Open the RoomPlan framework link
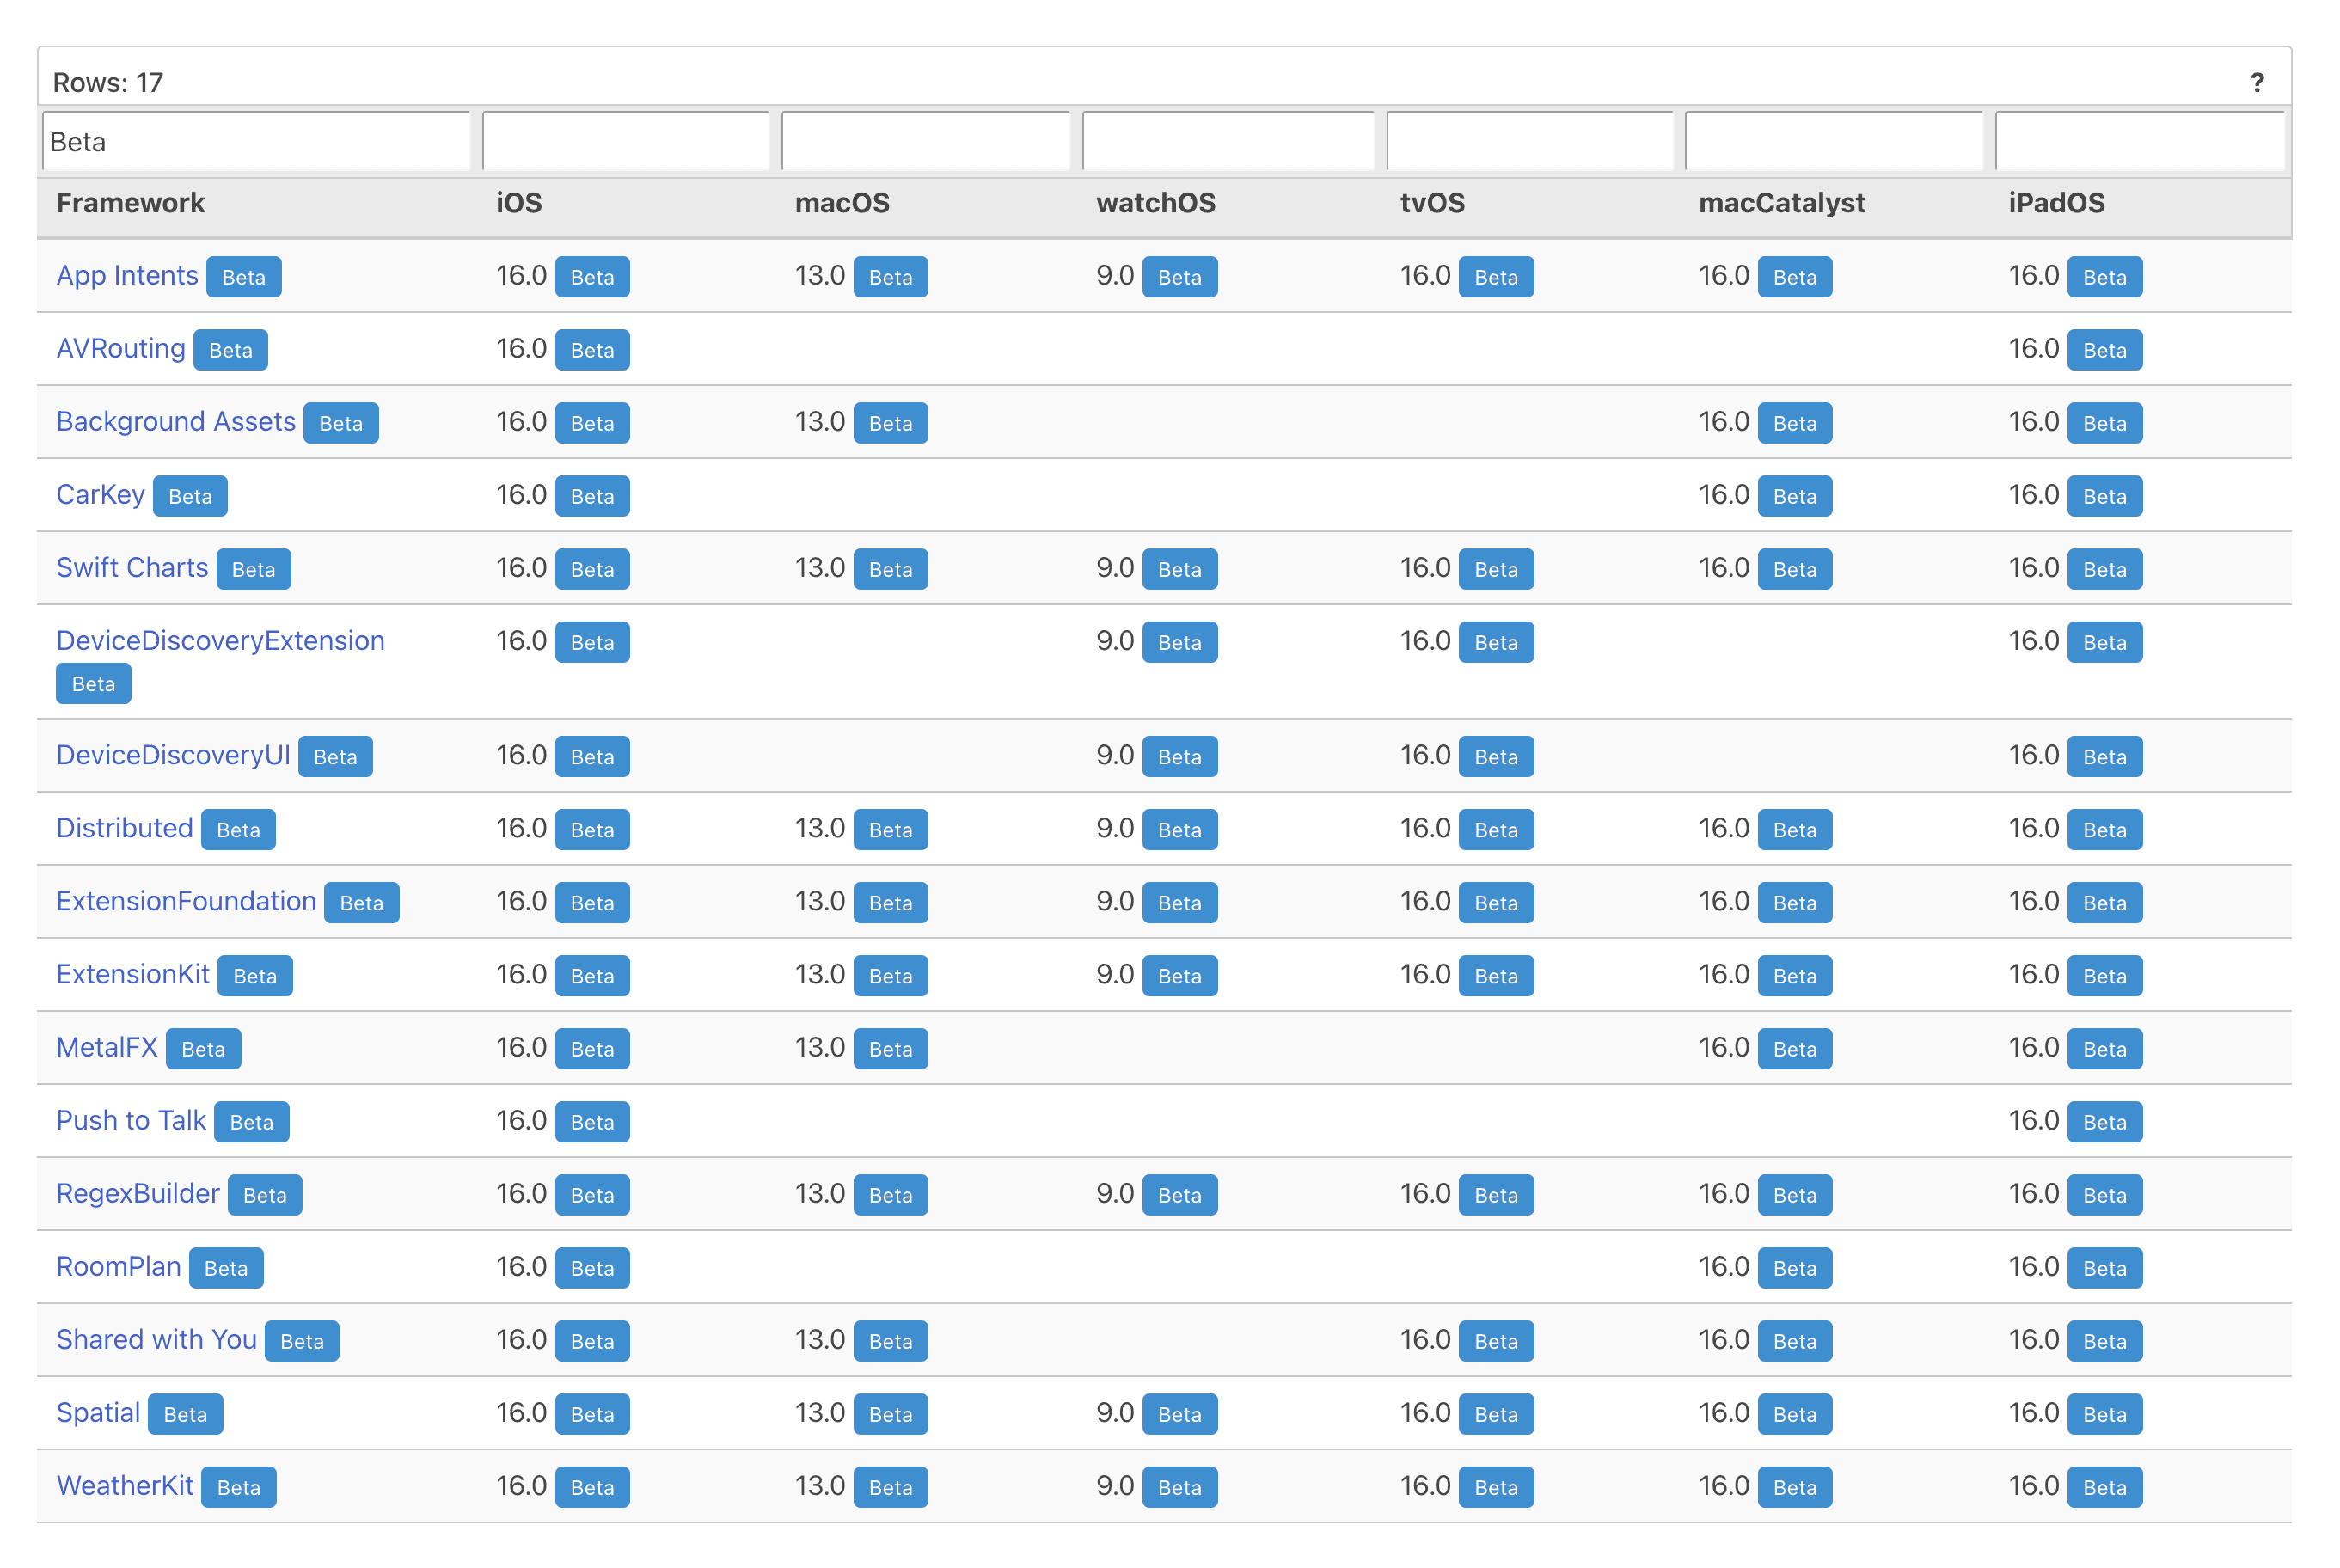 click(x=118, y=1267)
